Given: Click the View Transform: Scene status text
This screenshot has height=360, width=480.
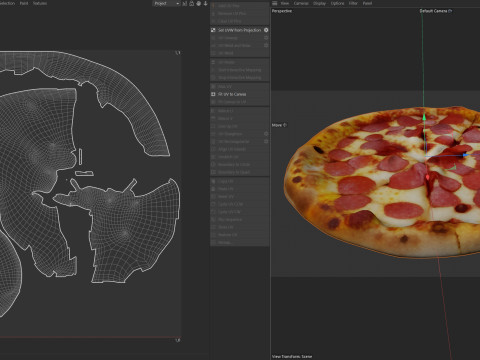Looking at the screenshot, I should pos(292,356).
